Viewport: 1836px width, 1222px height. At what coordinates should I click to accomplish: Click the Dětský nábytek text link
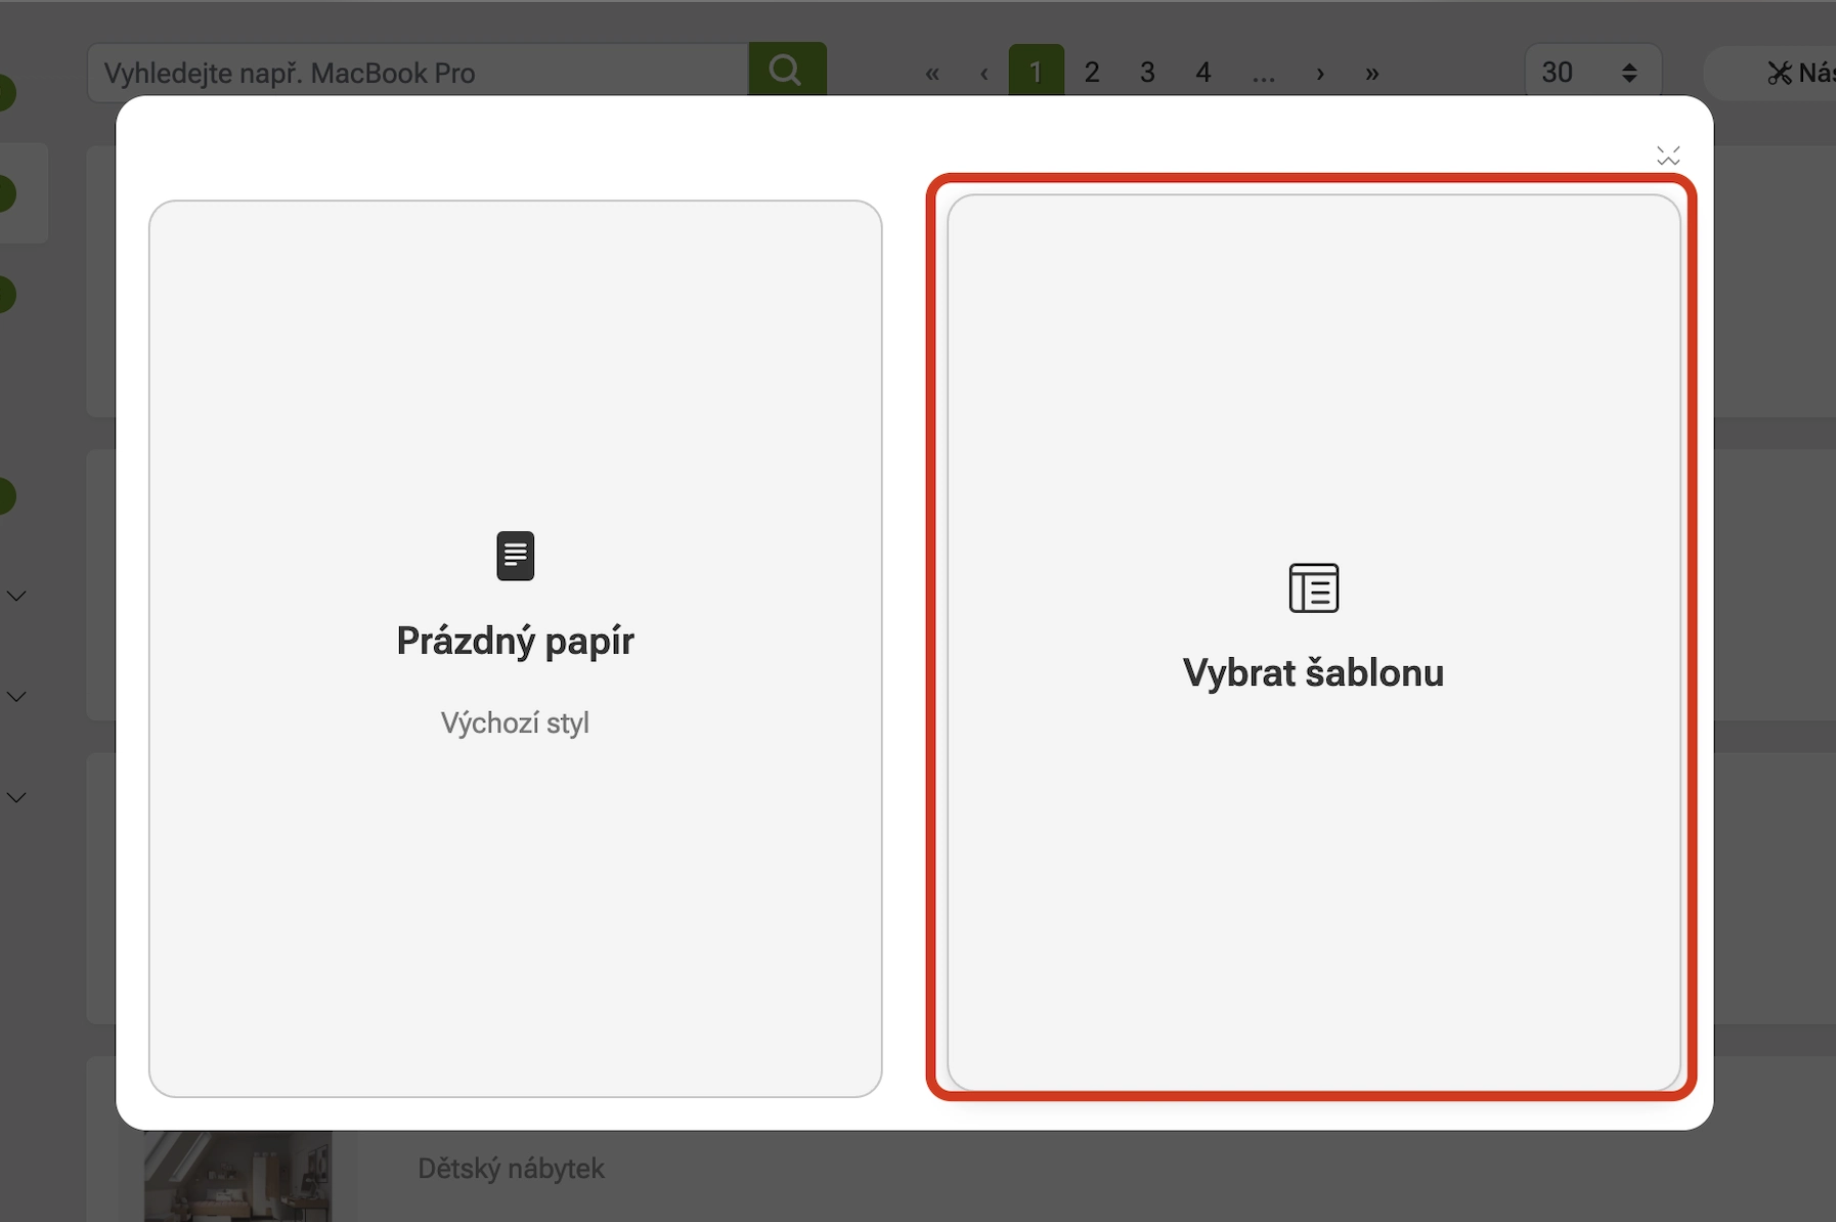510,1168
